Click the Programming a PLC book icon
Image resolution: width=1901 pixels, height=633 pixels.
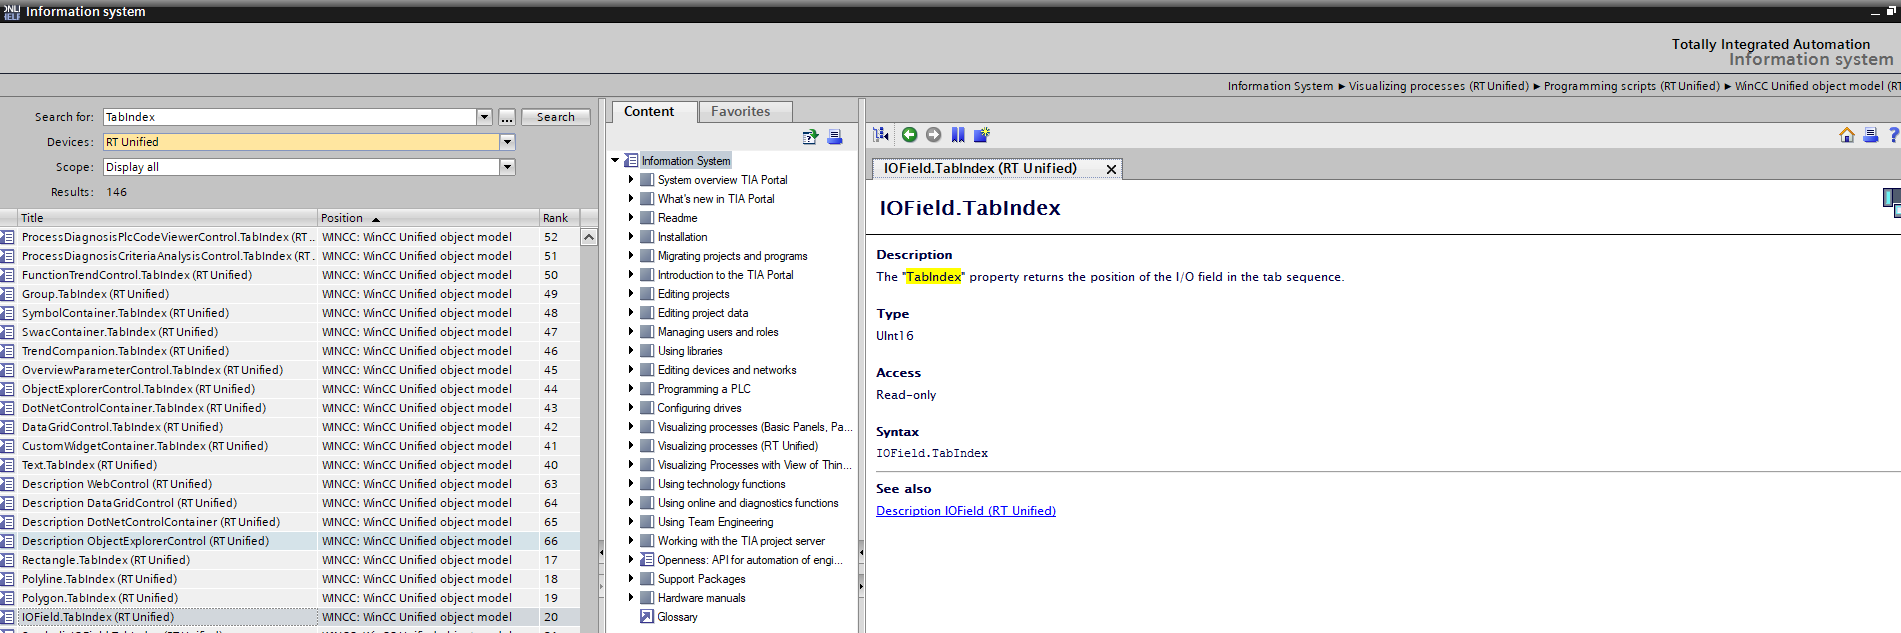[647, 389]
